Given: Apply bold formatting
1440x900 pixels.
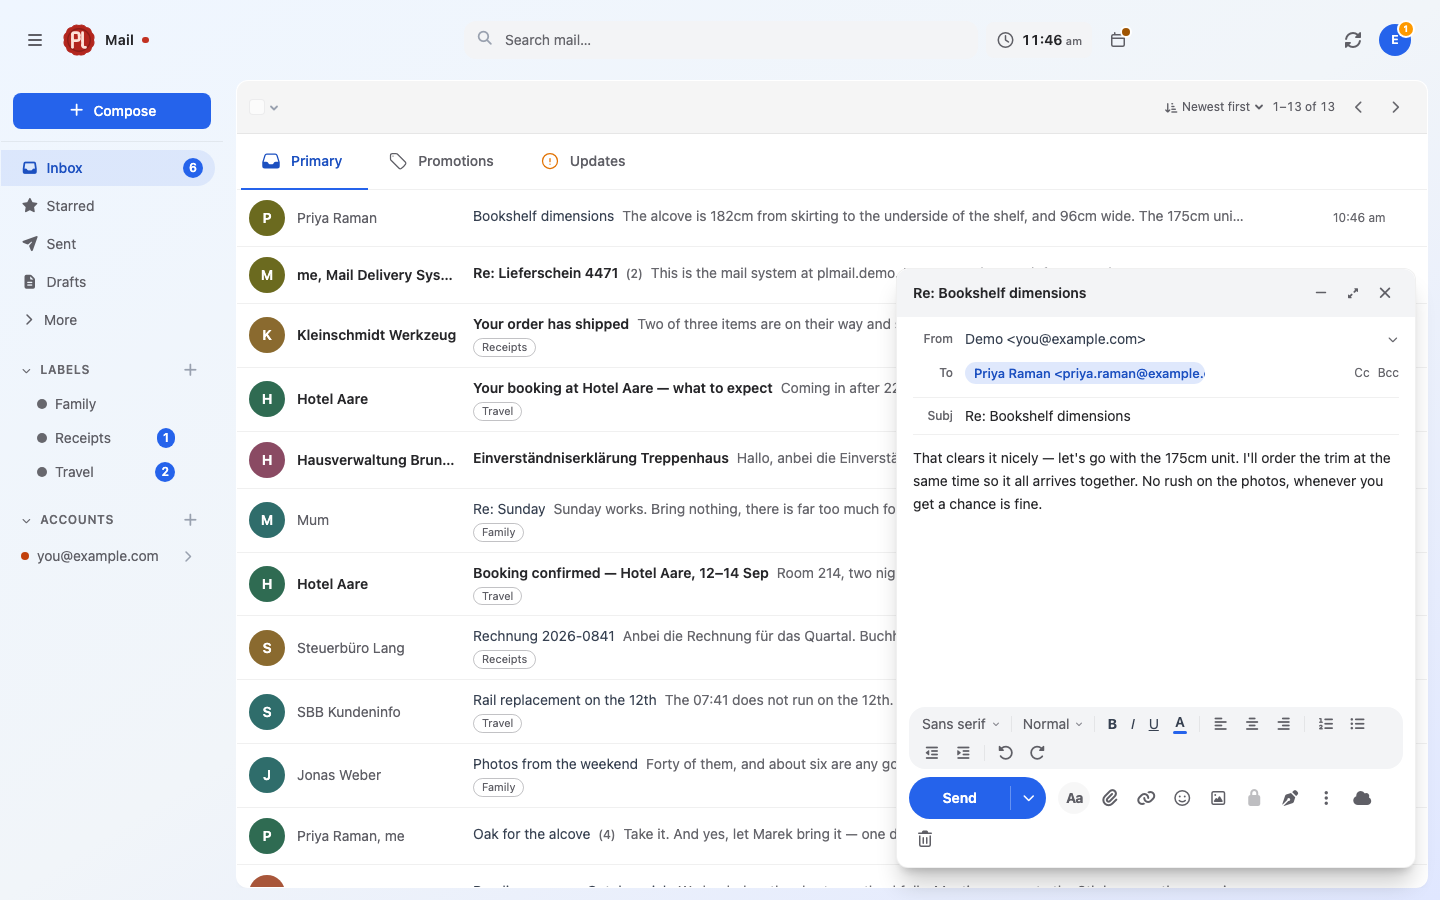Looking at the screenshot, I should tap(1112, 724).
